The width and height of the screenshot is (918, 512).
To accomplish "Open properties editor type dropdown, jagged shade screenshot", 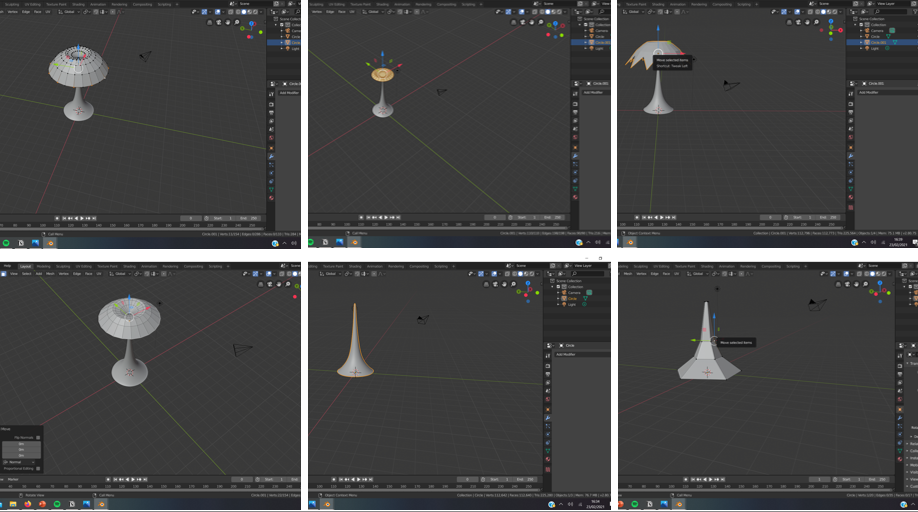I will (x=852, y=84).
